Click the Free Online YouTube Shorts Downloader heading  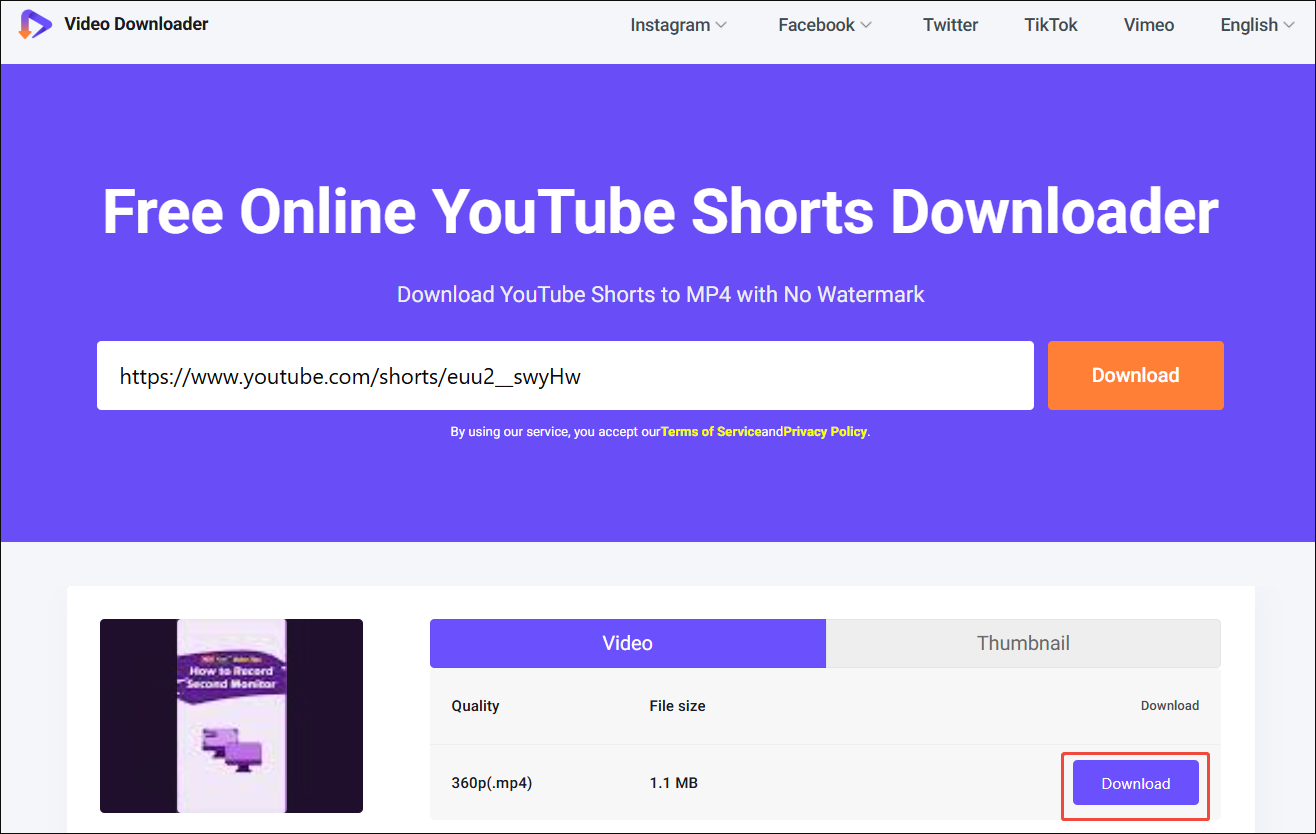(660, 212)
